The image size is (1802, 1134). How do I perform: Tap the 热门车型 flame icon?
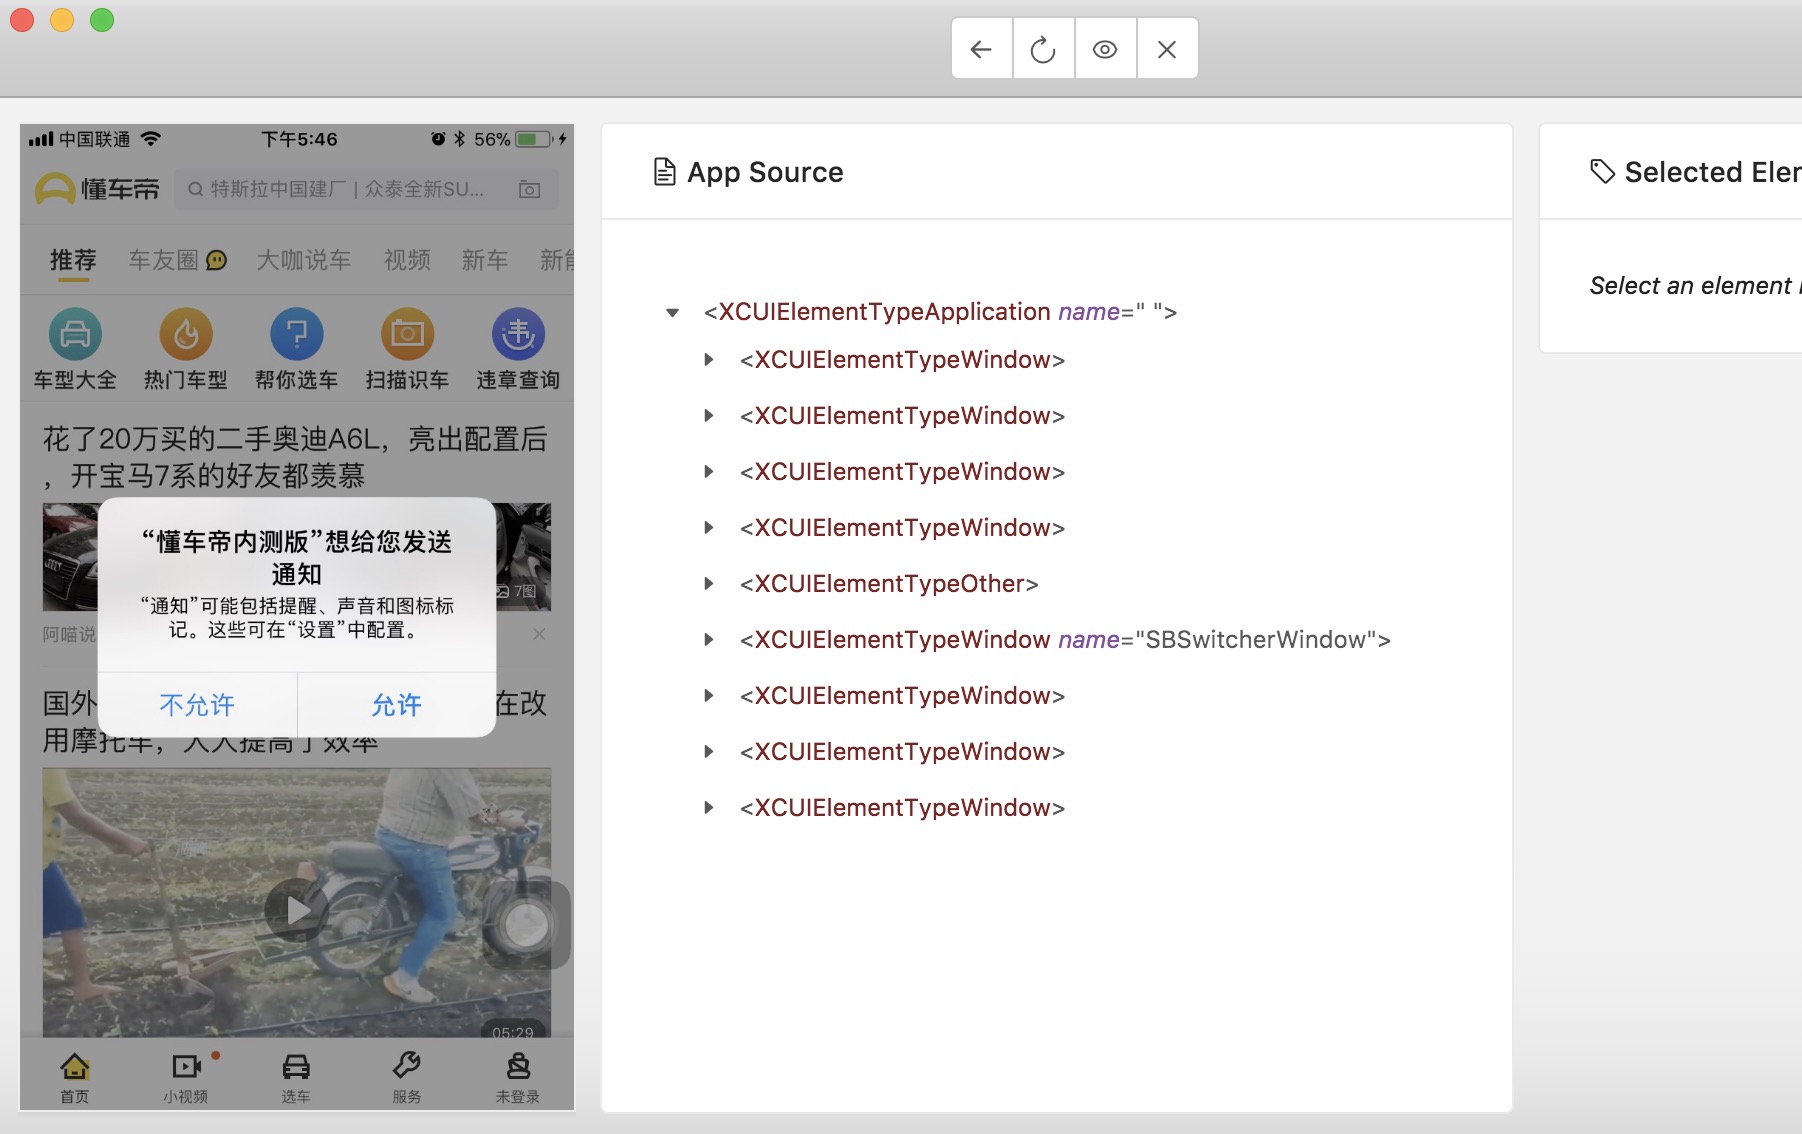click(x=186, y=335)
